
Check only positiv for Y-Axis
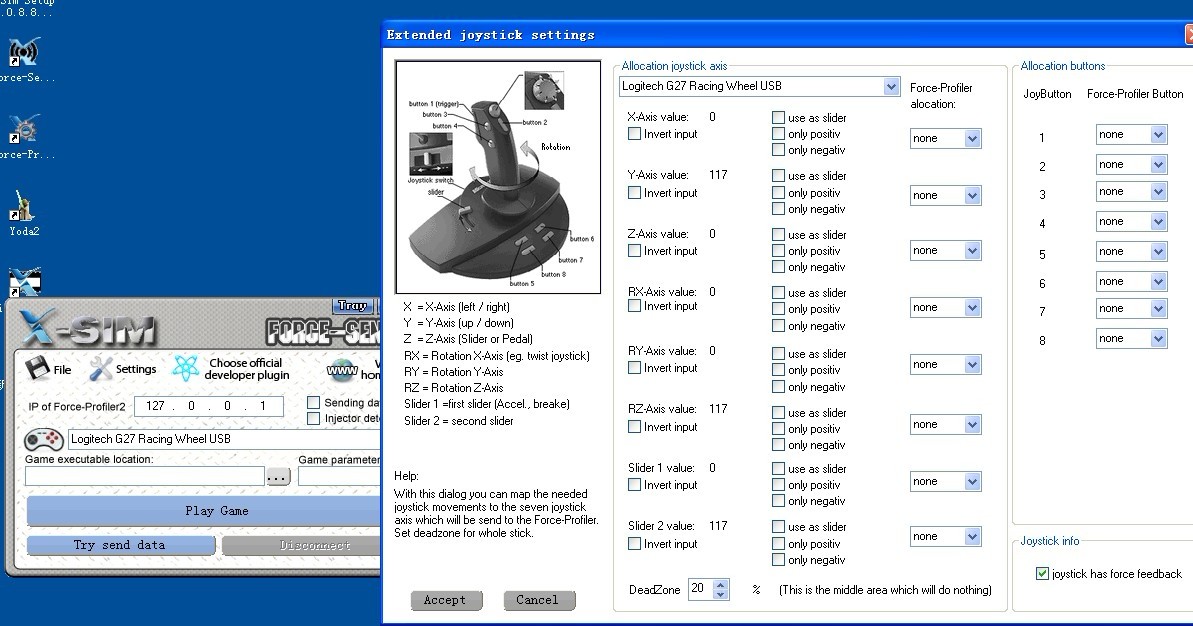pos(778,193)
